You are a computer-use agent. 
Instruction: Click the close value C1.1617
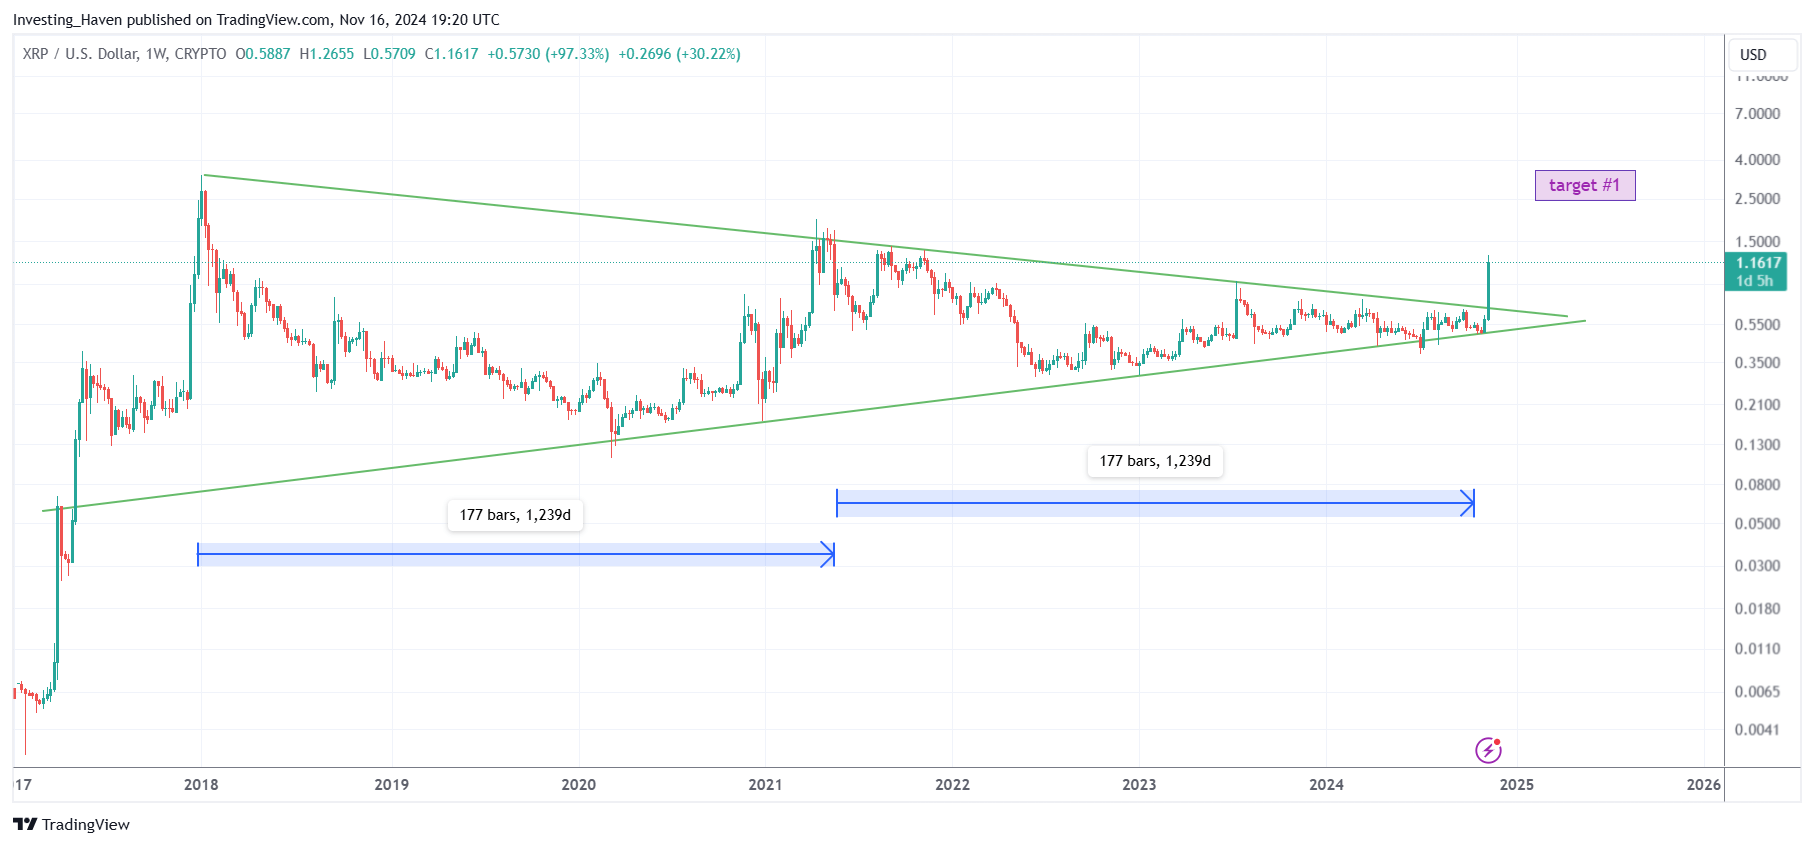coord(452,54)
